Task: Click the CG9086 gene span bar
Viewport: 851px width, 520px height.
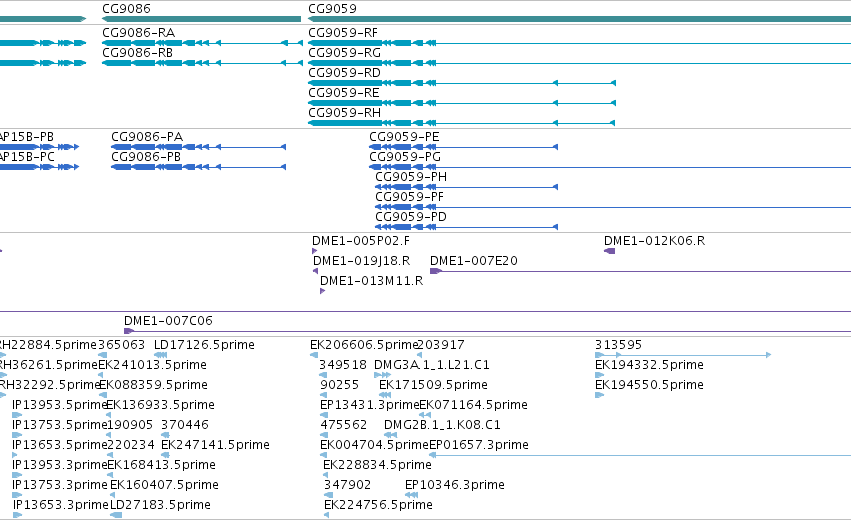Action: click(202, 19)
